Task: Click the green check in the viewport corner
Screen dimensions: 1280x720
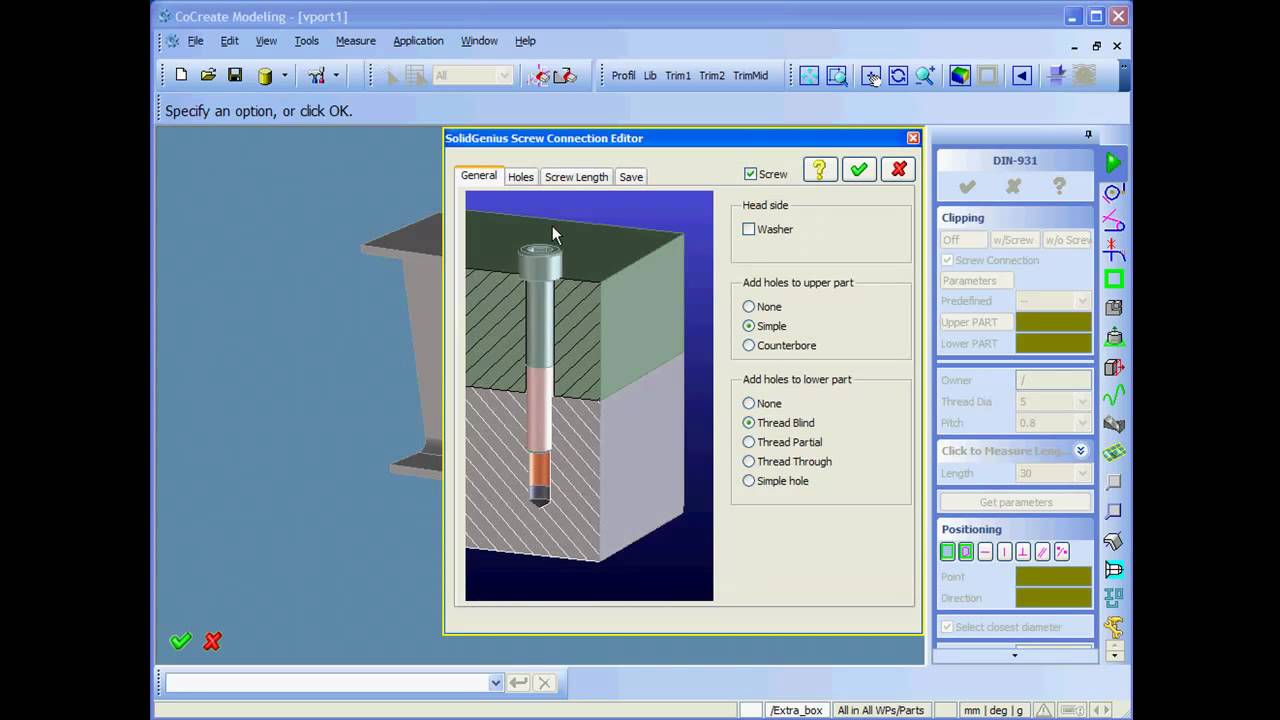Action: point(180,642)
